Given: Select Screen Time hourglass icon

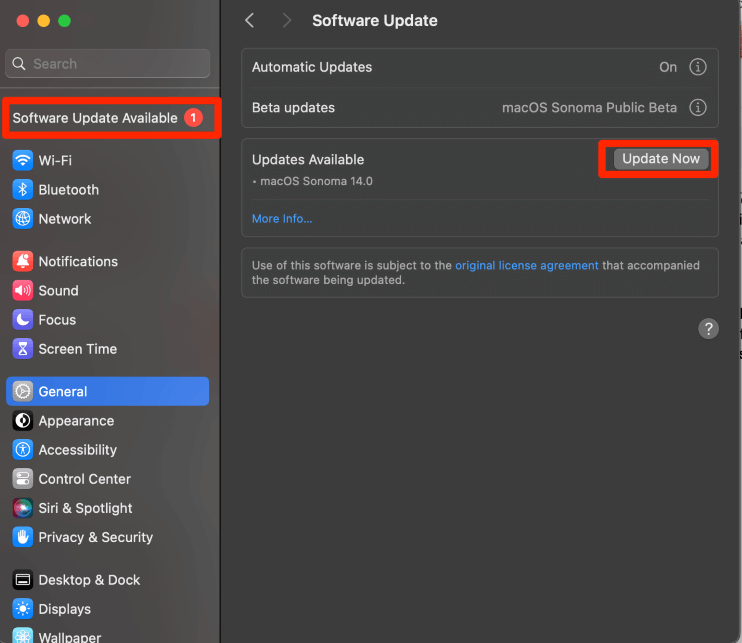Looking at the screenshot, I should (22, 348).
